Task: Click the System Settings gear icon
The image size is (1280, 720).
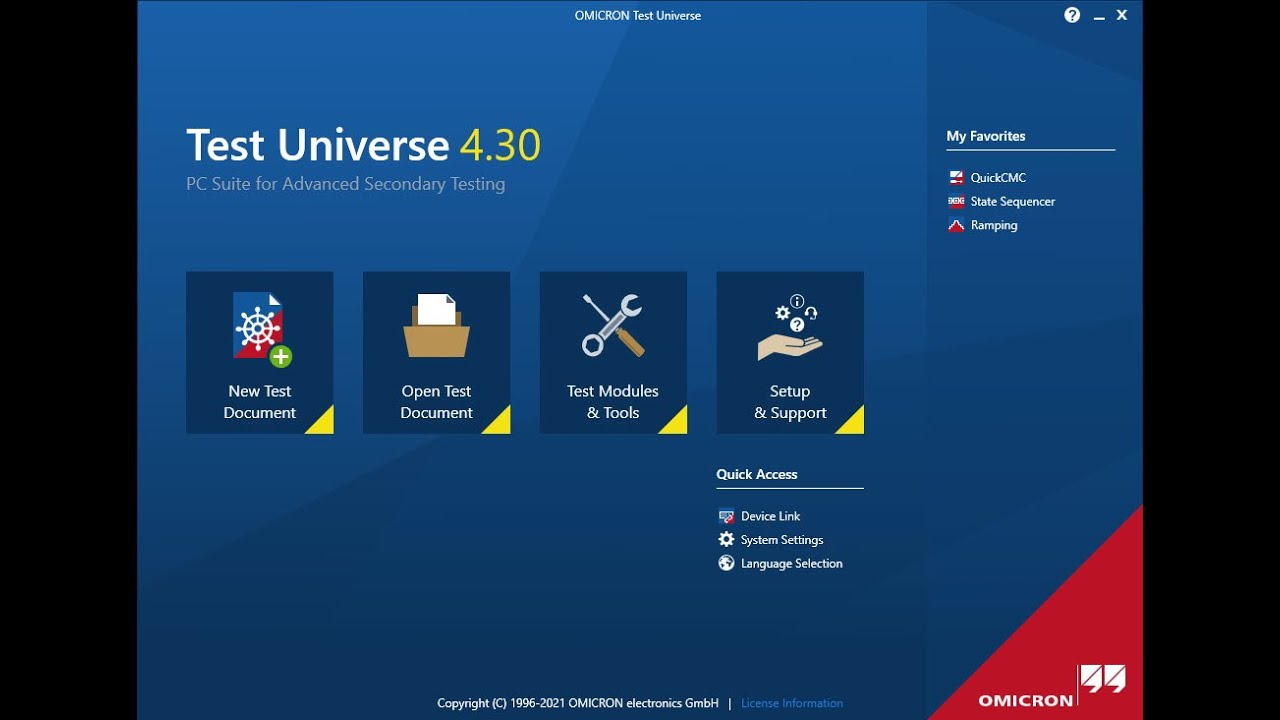Action: pos(726,540)
